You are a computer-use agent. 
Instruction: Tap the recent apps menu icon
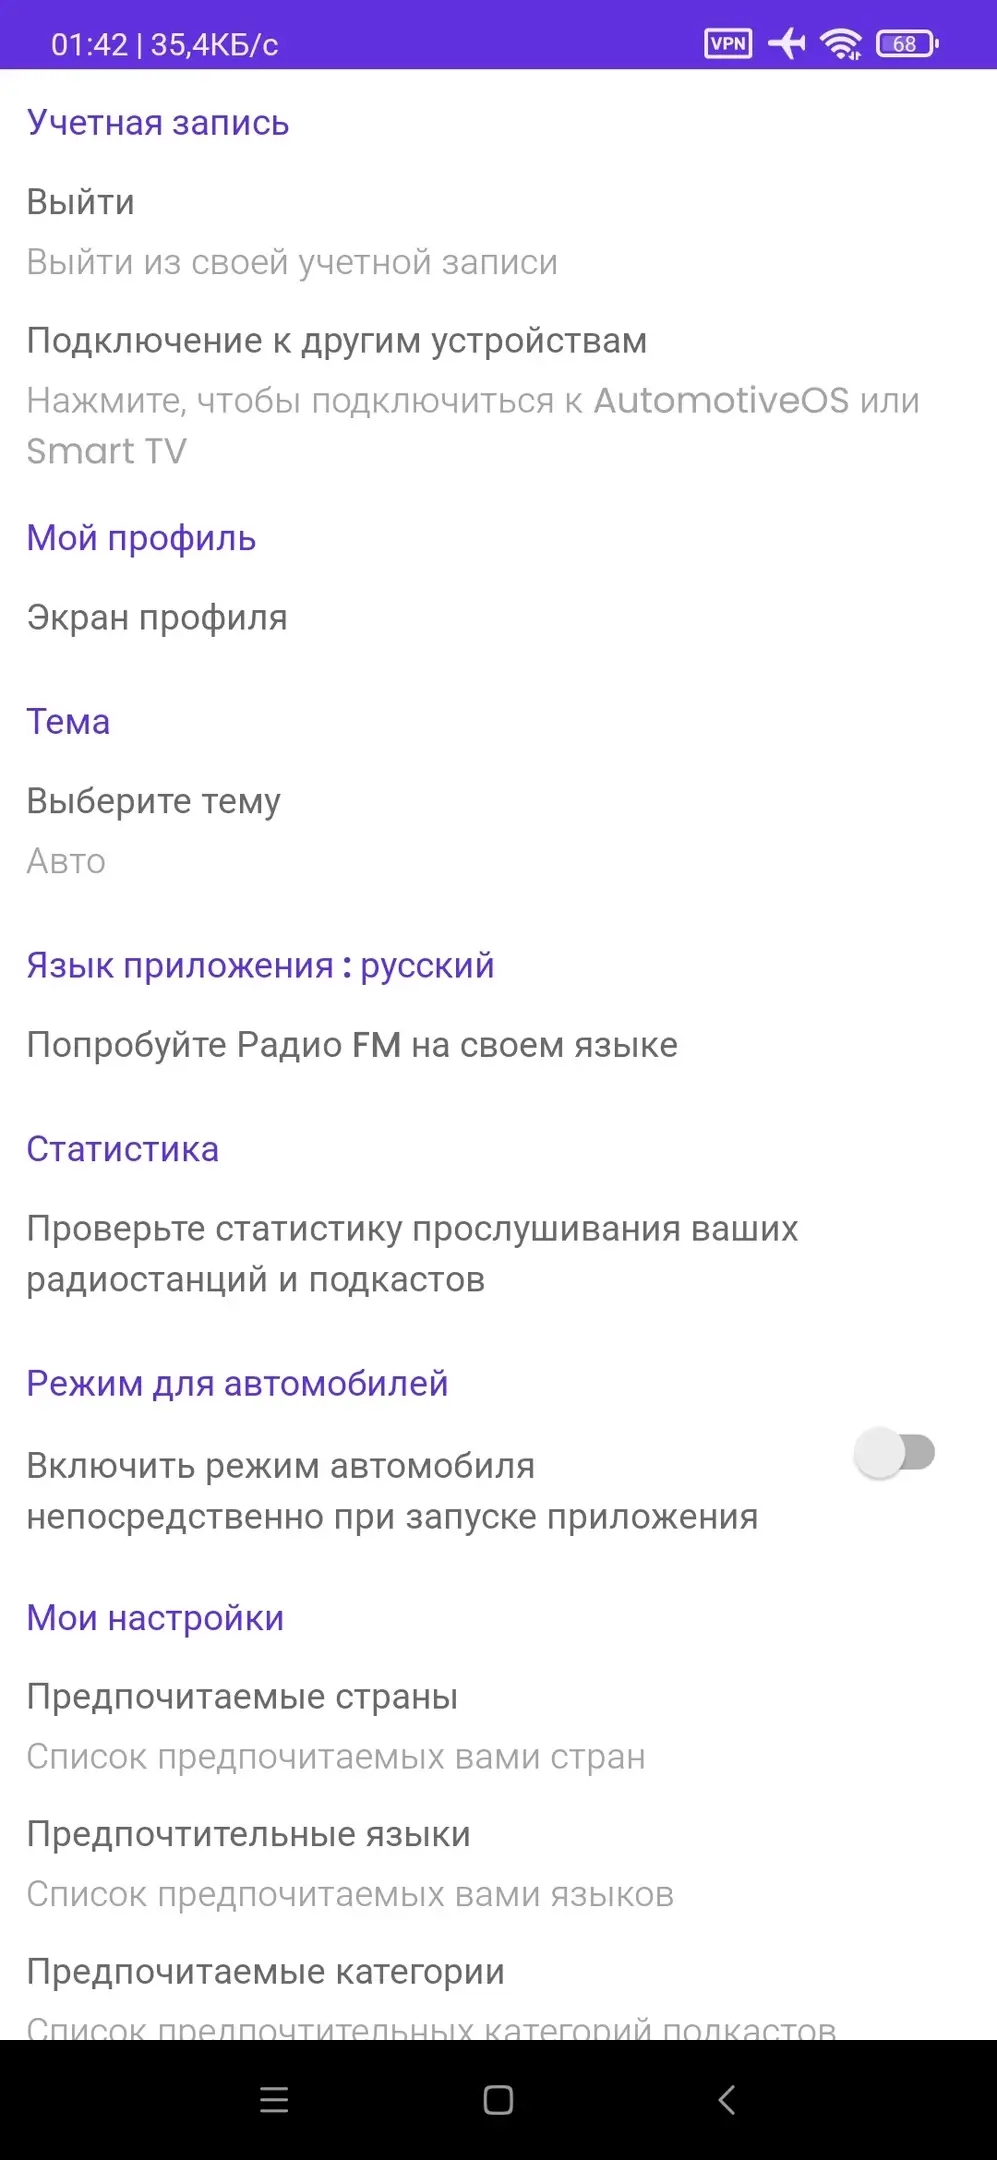273,2100
